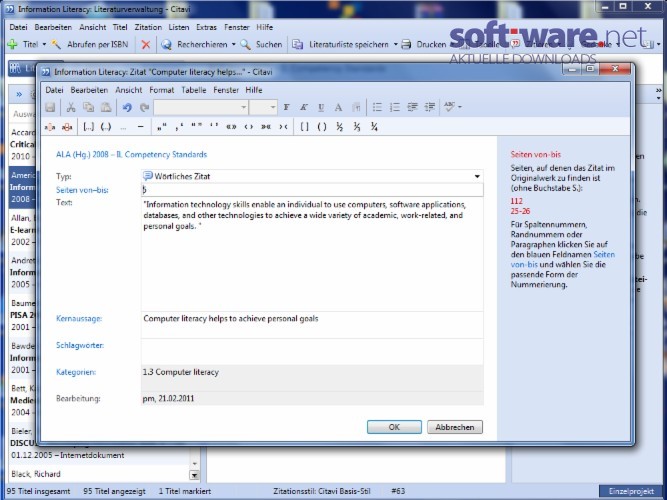Open Extras menu in main window

(206, 27)
